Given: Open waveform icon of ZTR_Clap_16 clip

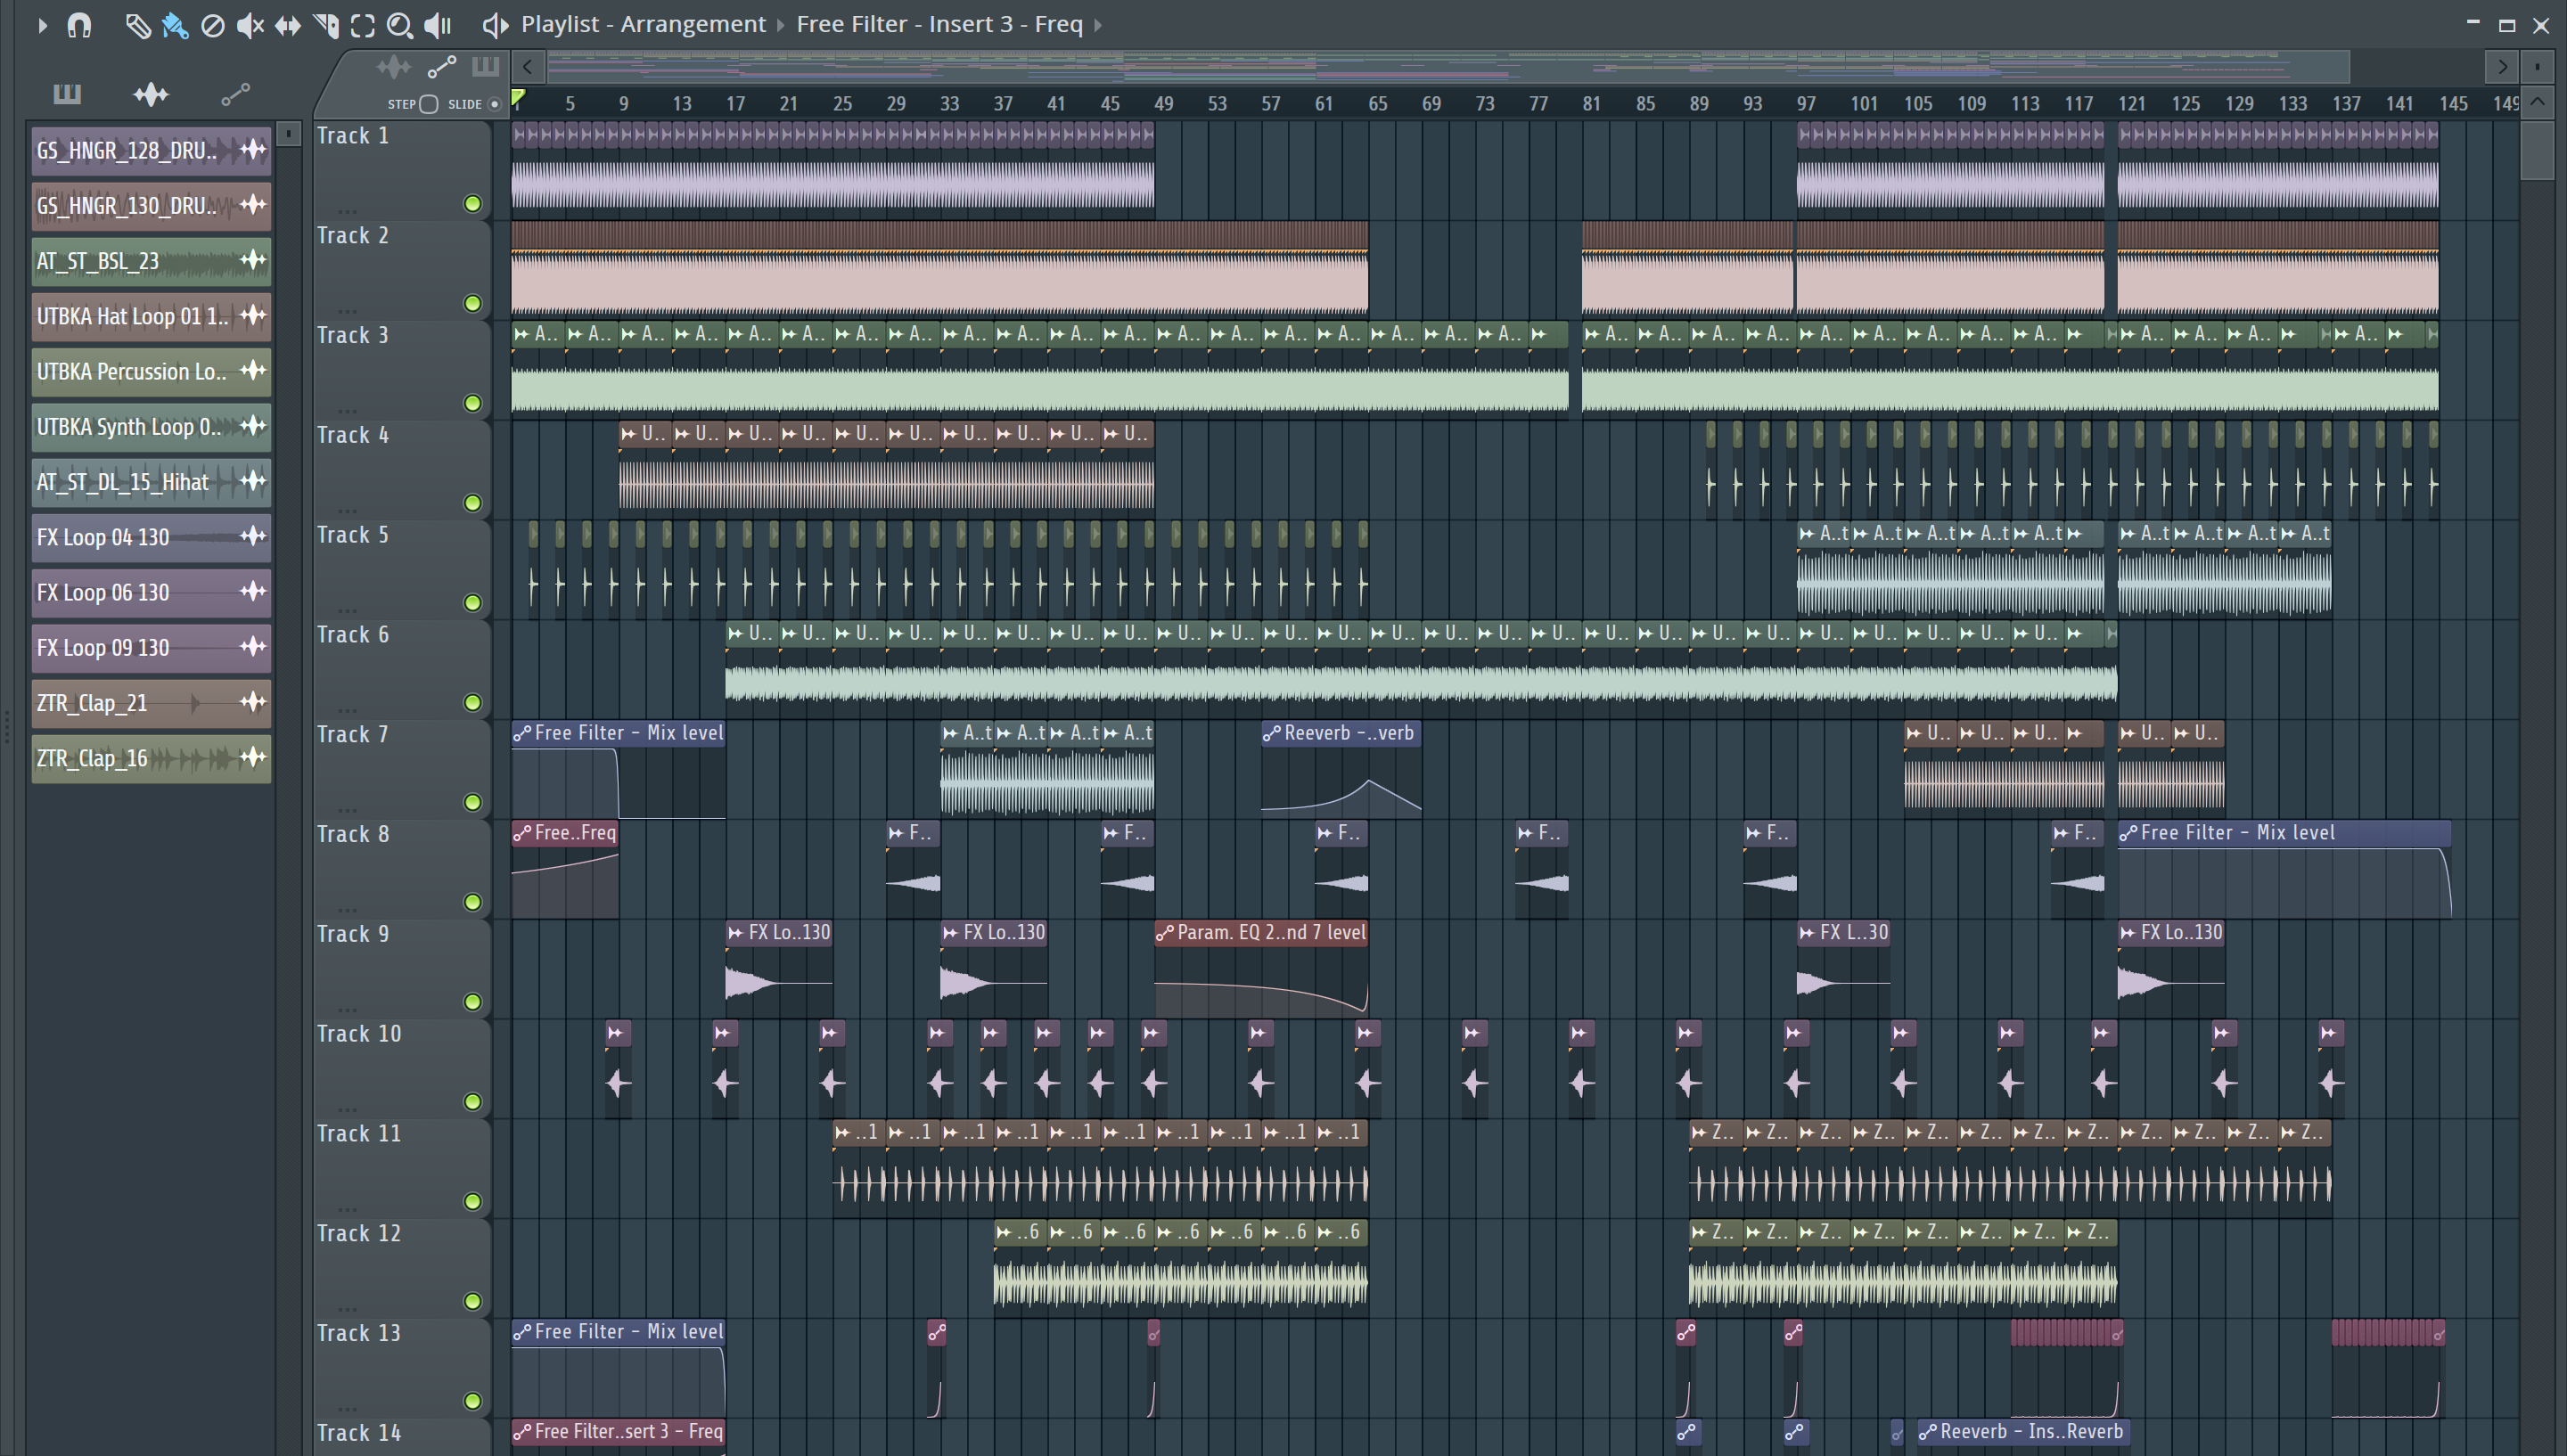Looking at the screenshot, I should coord(253,758).
